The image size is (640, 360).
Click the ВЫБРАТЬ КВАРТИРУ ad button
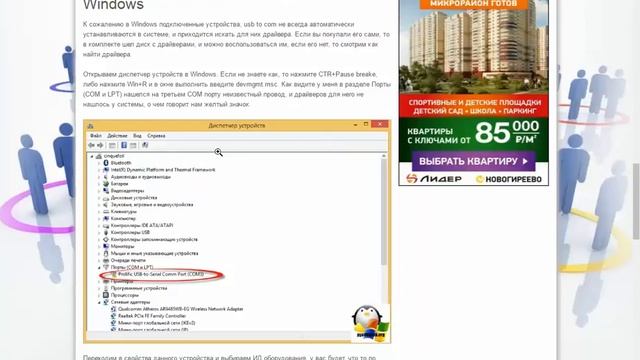click(473, 161)
